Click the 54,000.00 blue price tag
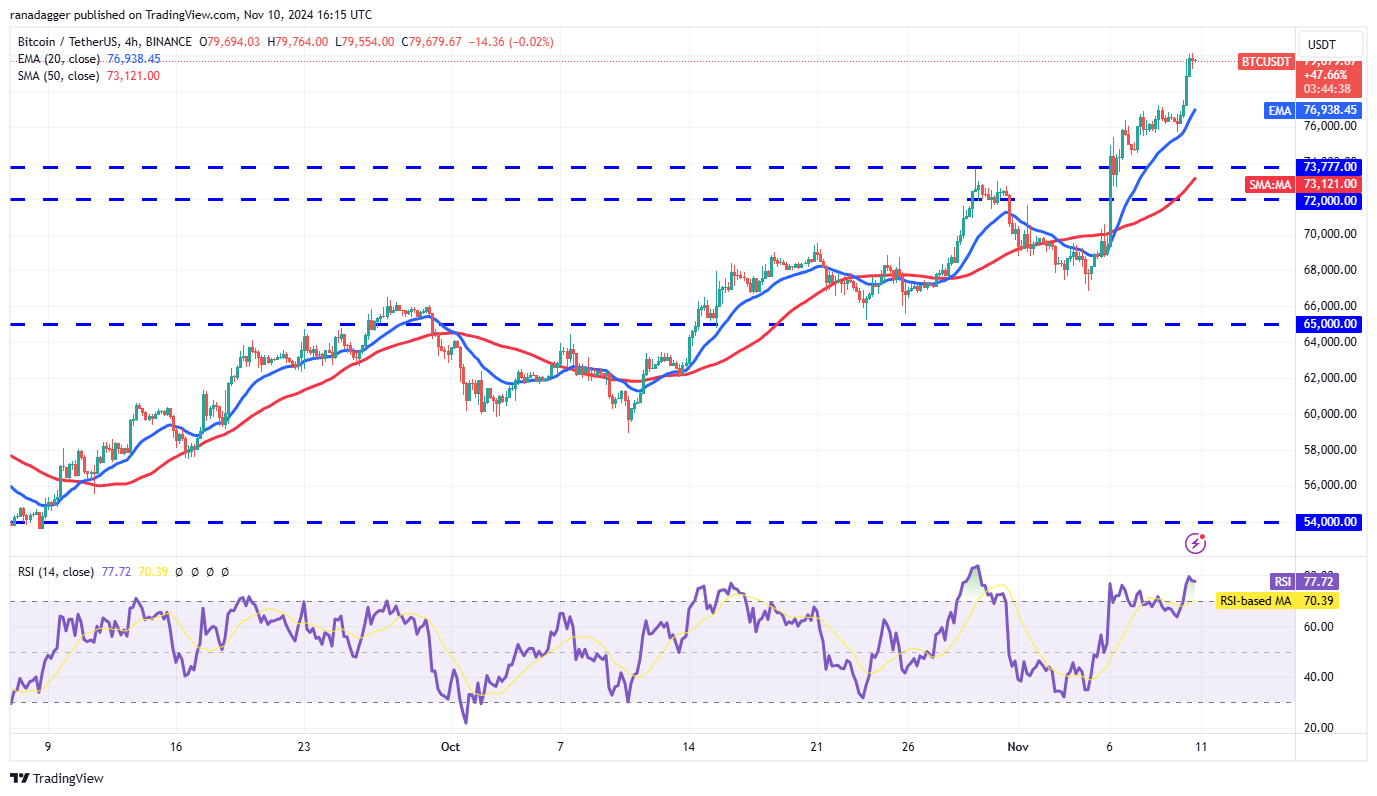Viewport: 1377px width, 796px height. [1329, 522]
